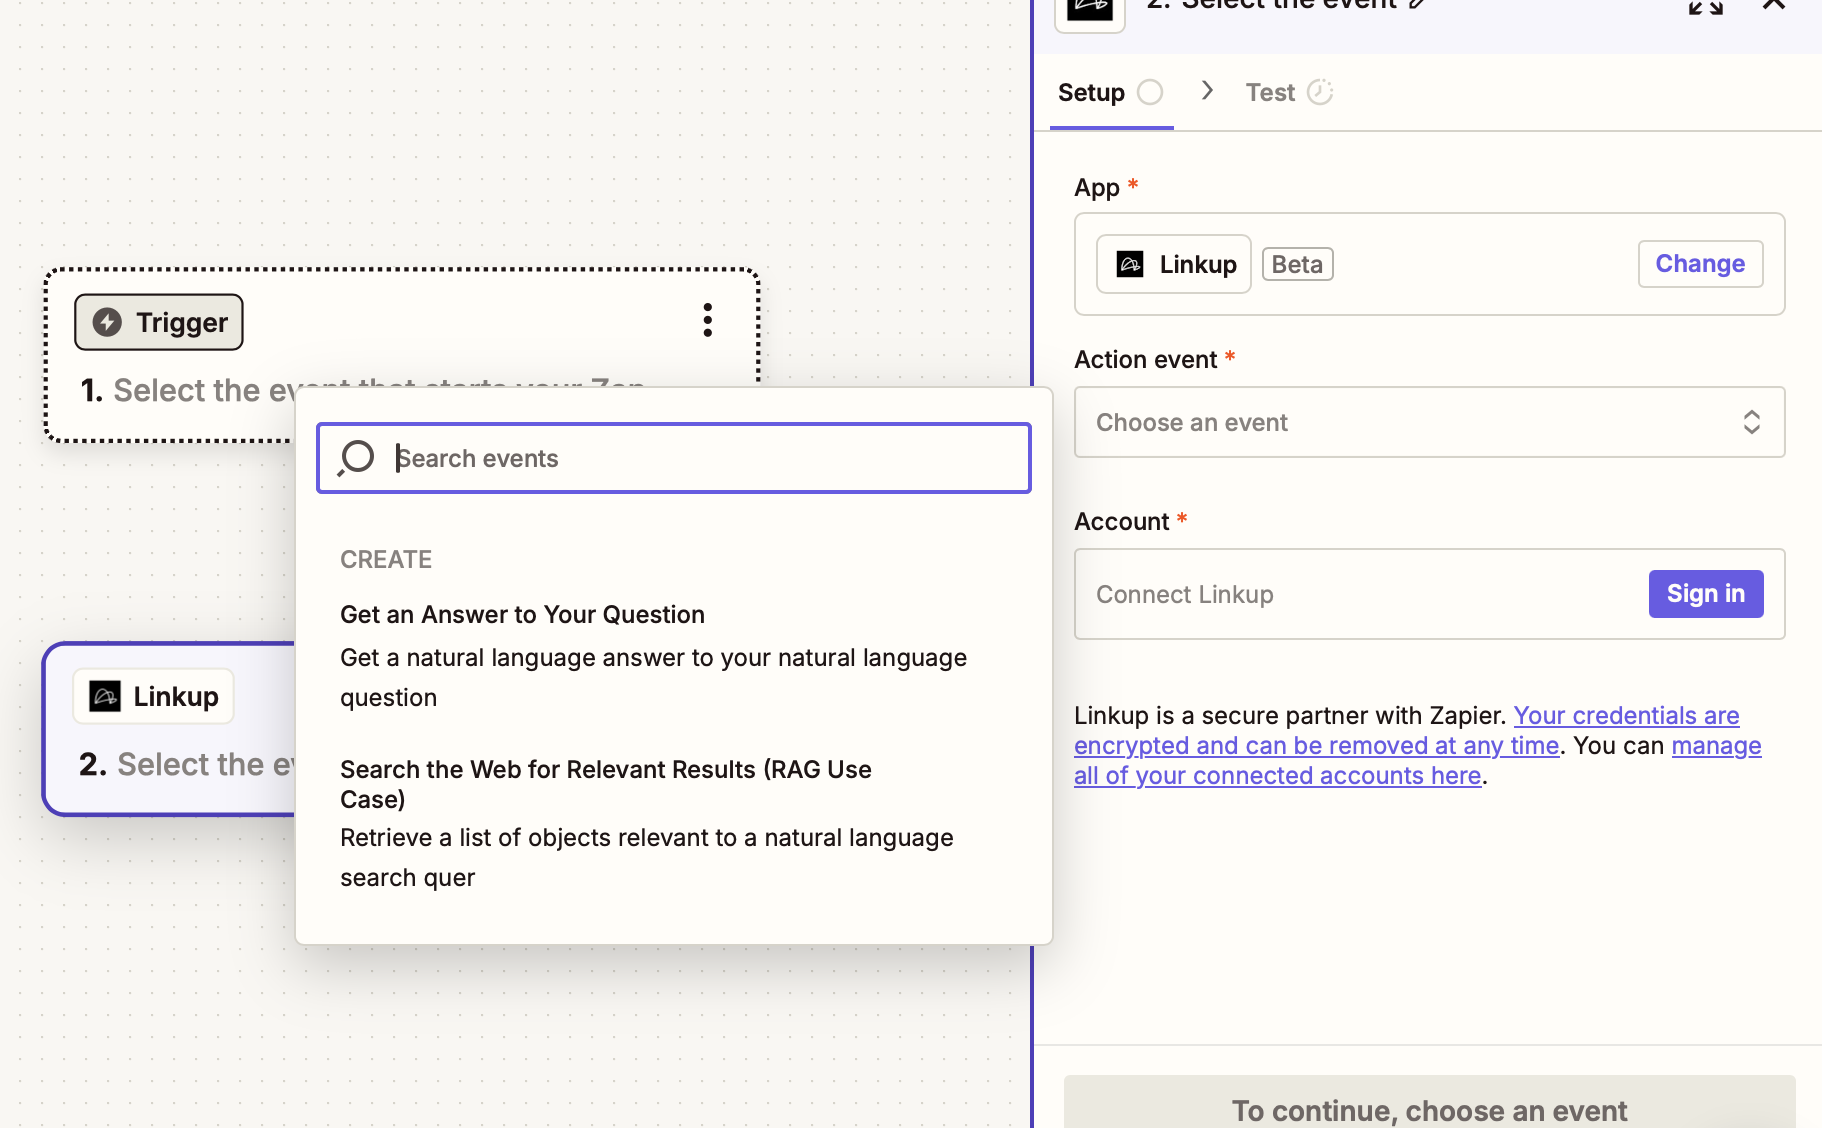Click the CREATE section heading
1822x1128 pixels.
[x=386, y=560]
